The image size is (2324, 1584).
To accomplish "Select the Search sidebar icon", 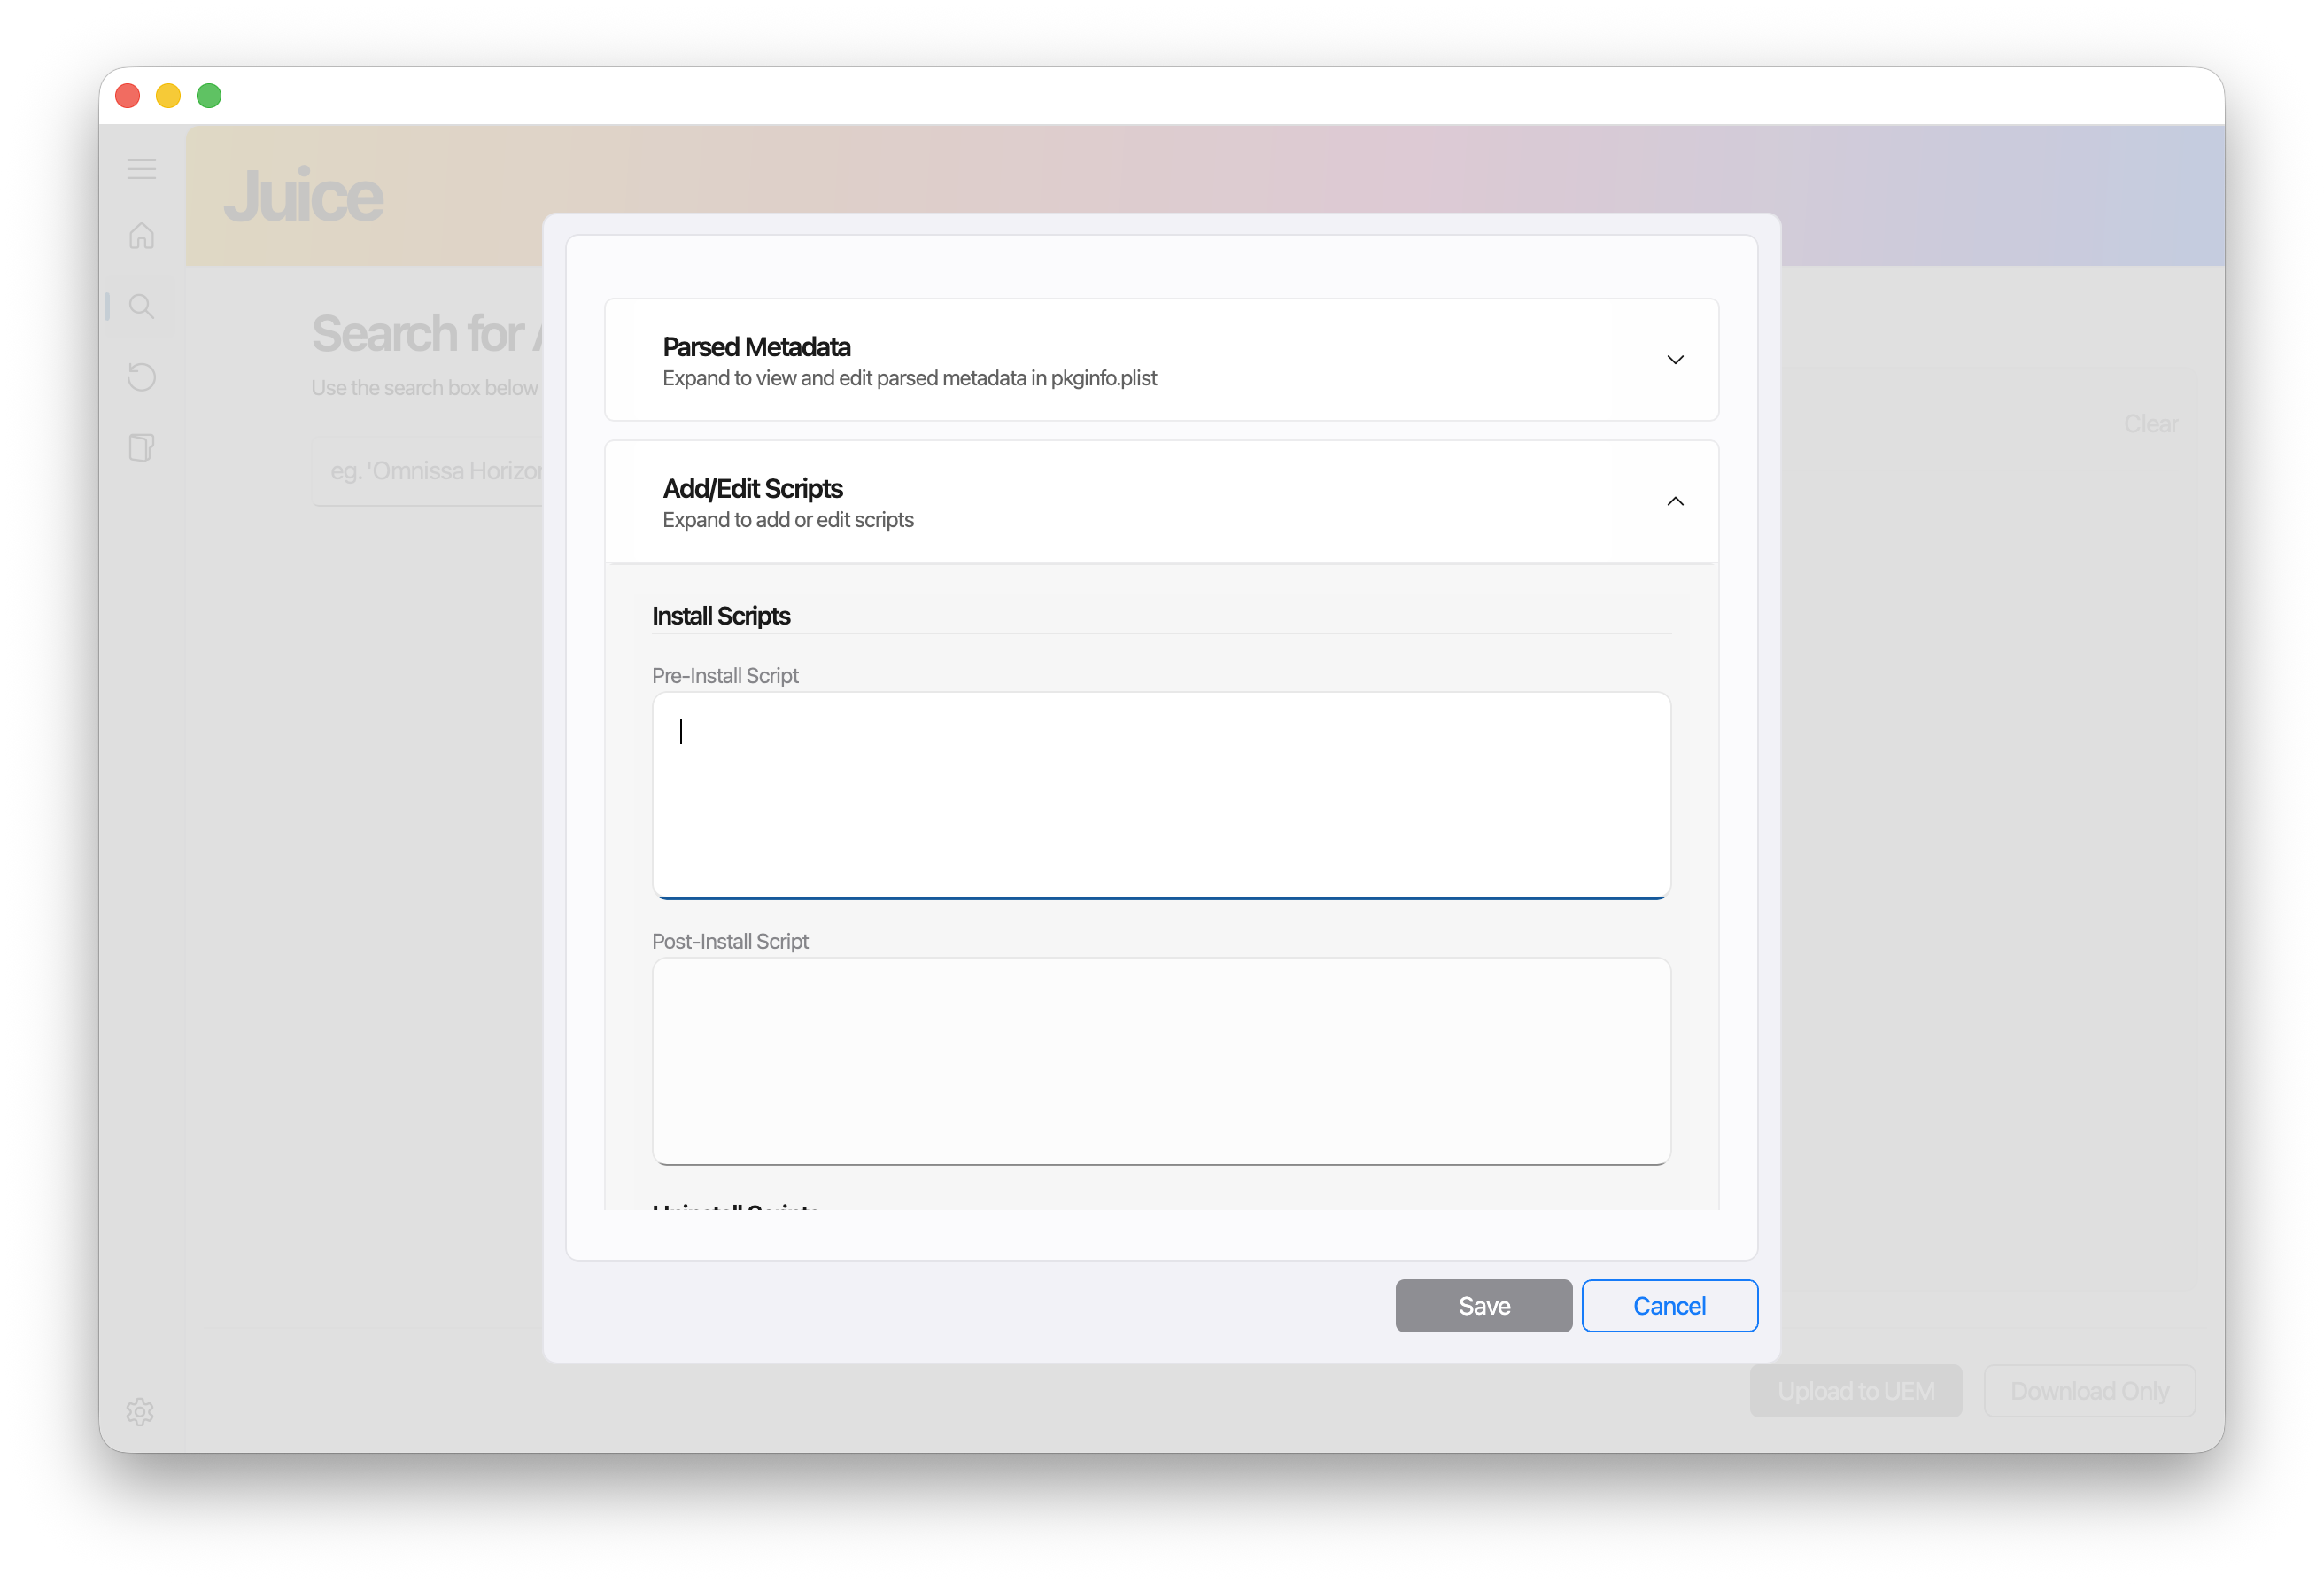I will 142,306.
